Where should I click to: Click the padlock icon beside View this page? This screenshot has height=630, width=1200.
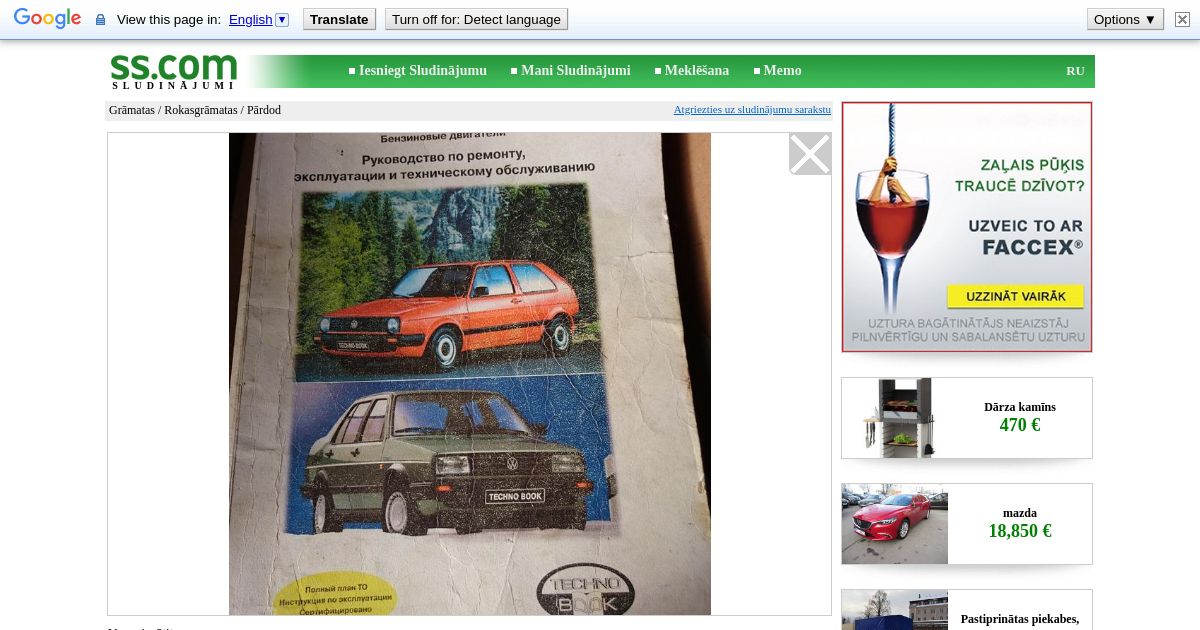click(100, 20)
